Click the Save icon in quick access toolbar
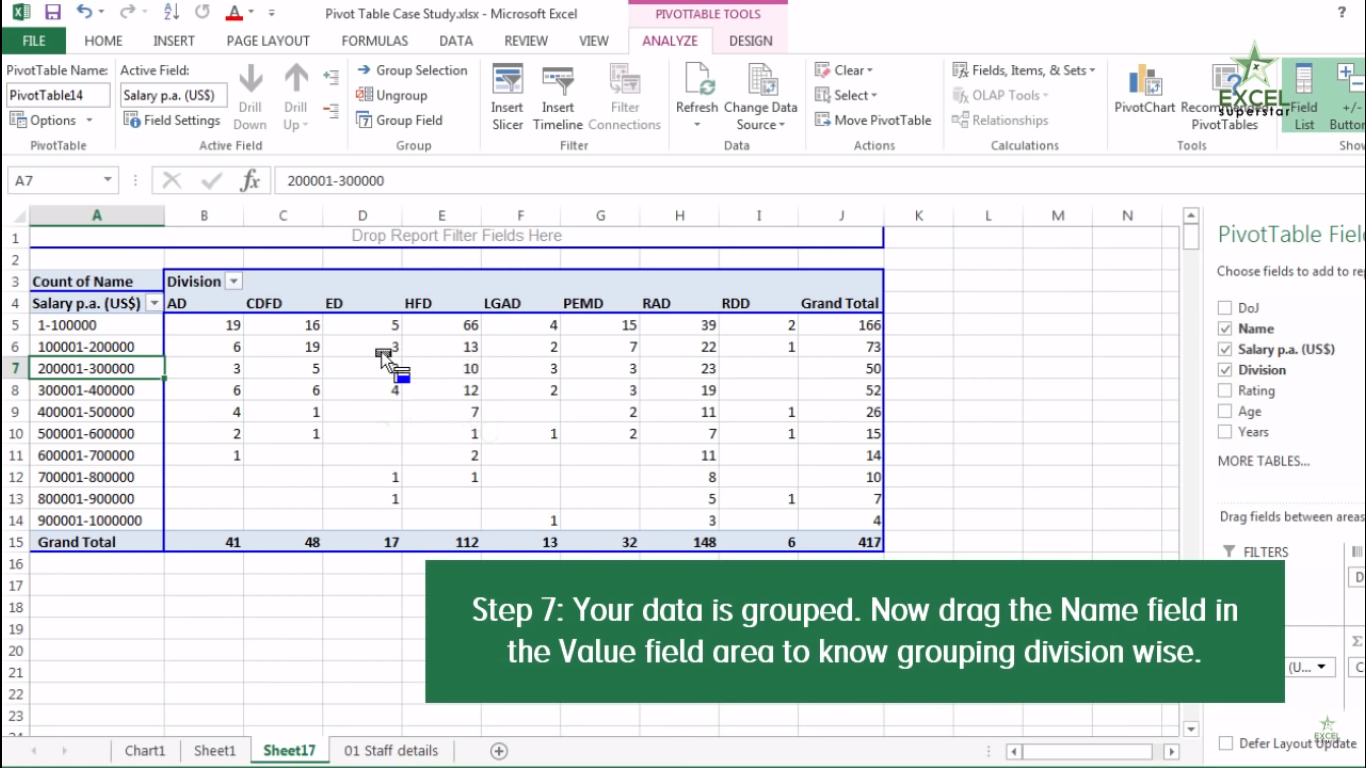This screenshot has width=1366, height=768. [52, 13]
